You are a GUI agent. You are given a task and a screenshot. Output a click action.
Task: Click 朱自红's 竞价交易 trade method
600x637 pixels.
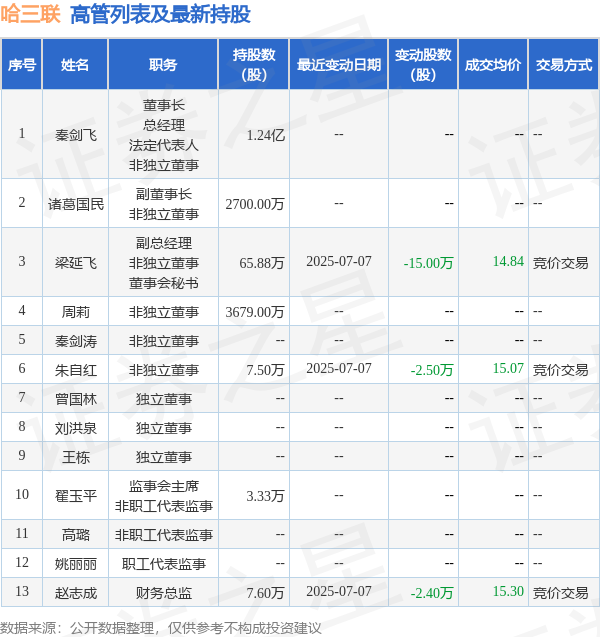[x=560, y=370]
